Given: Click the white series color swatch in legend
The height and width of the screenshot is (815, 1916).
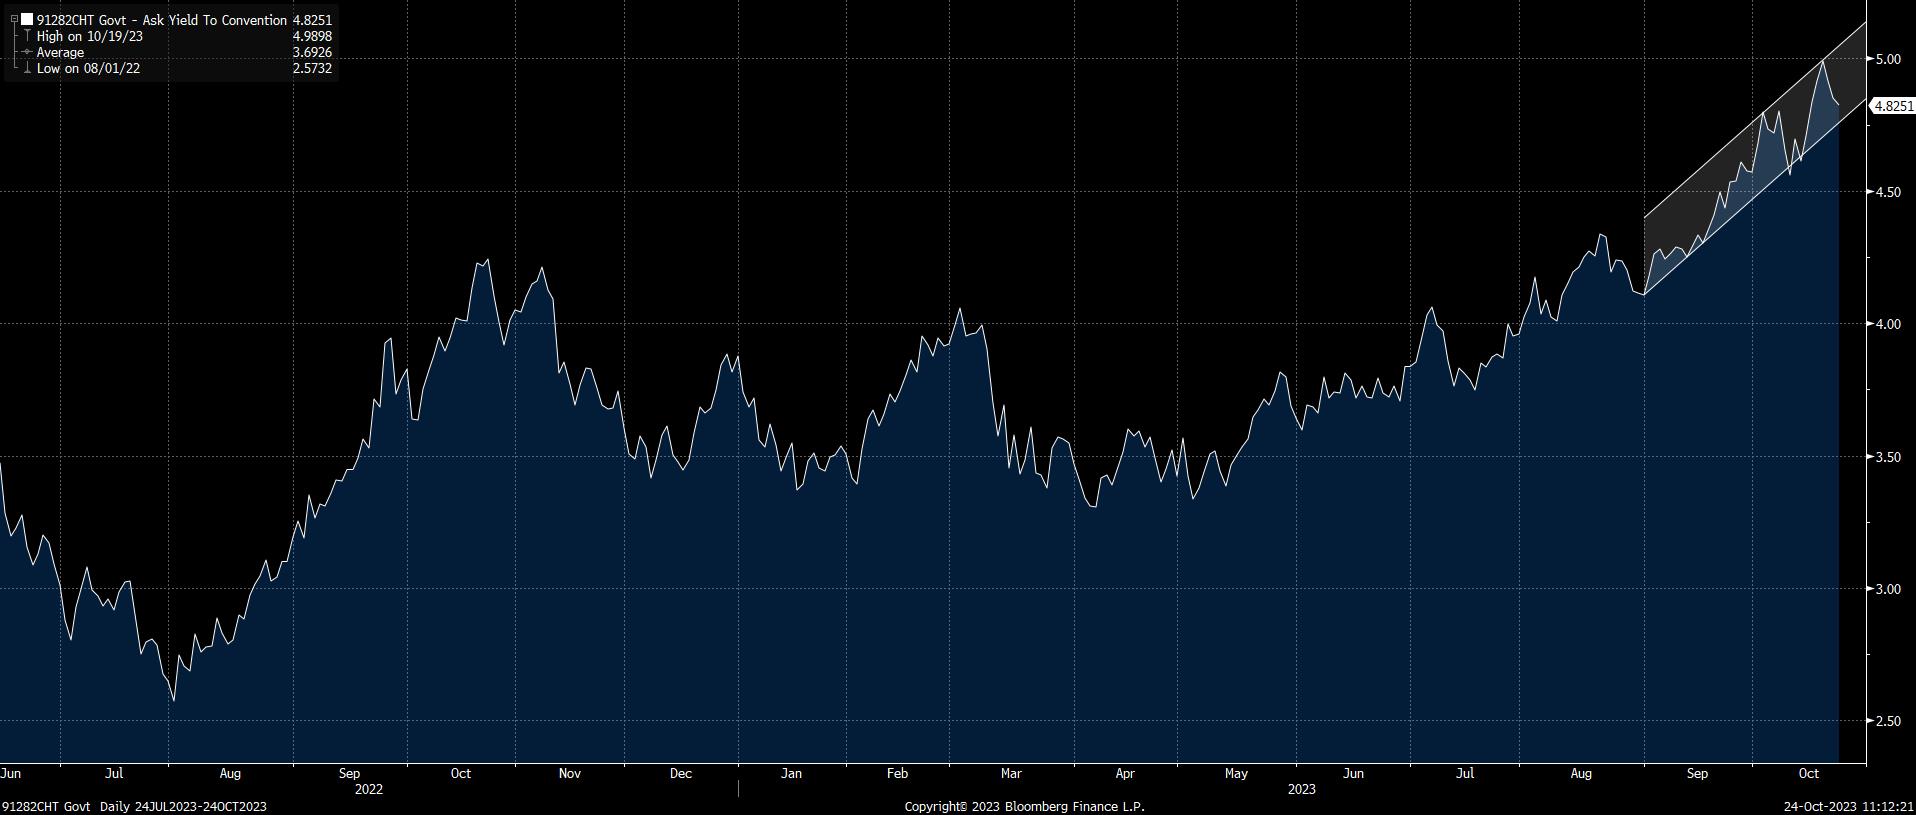Looking at the screenshot, I should [x=27, y=20].
